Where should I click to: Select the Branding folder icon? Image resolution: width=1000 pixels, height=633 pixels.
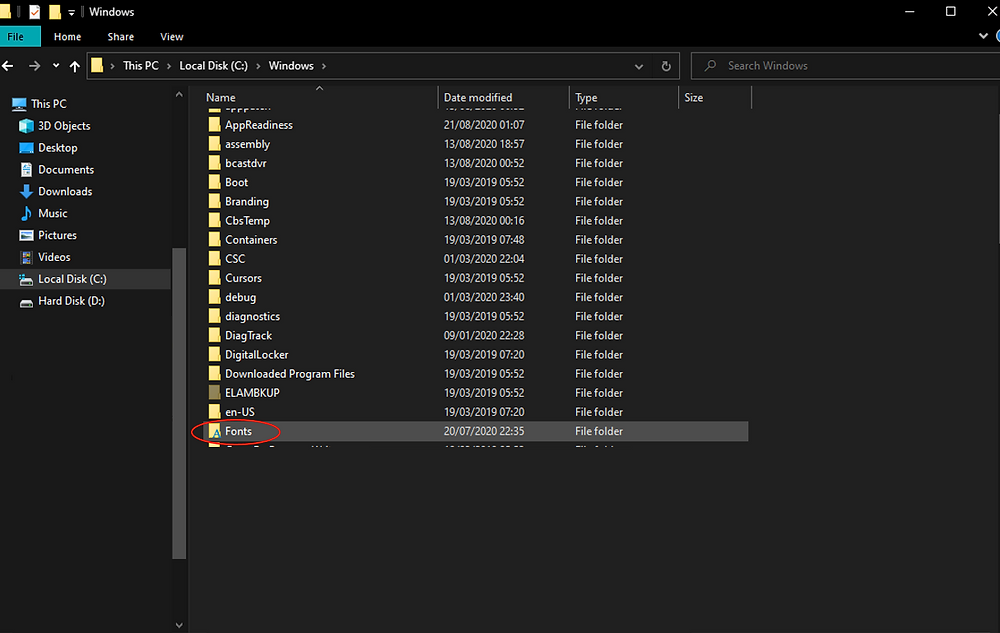(215, 201)
